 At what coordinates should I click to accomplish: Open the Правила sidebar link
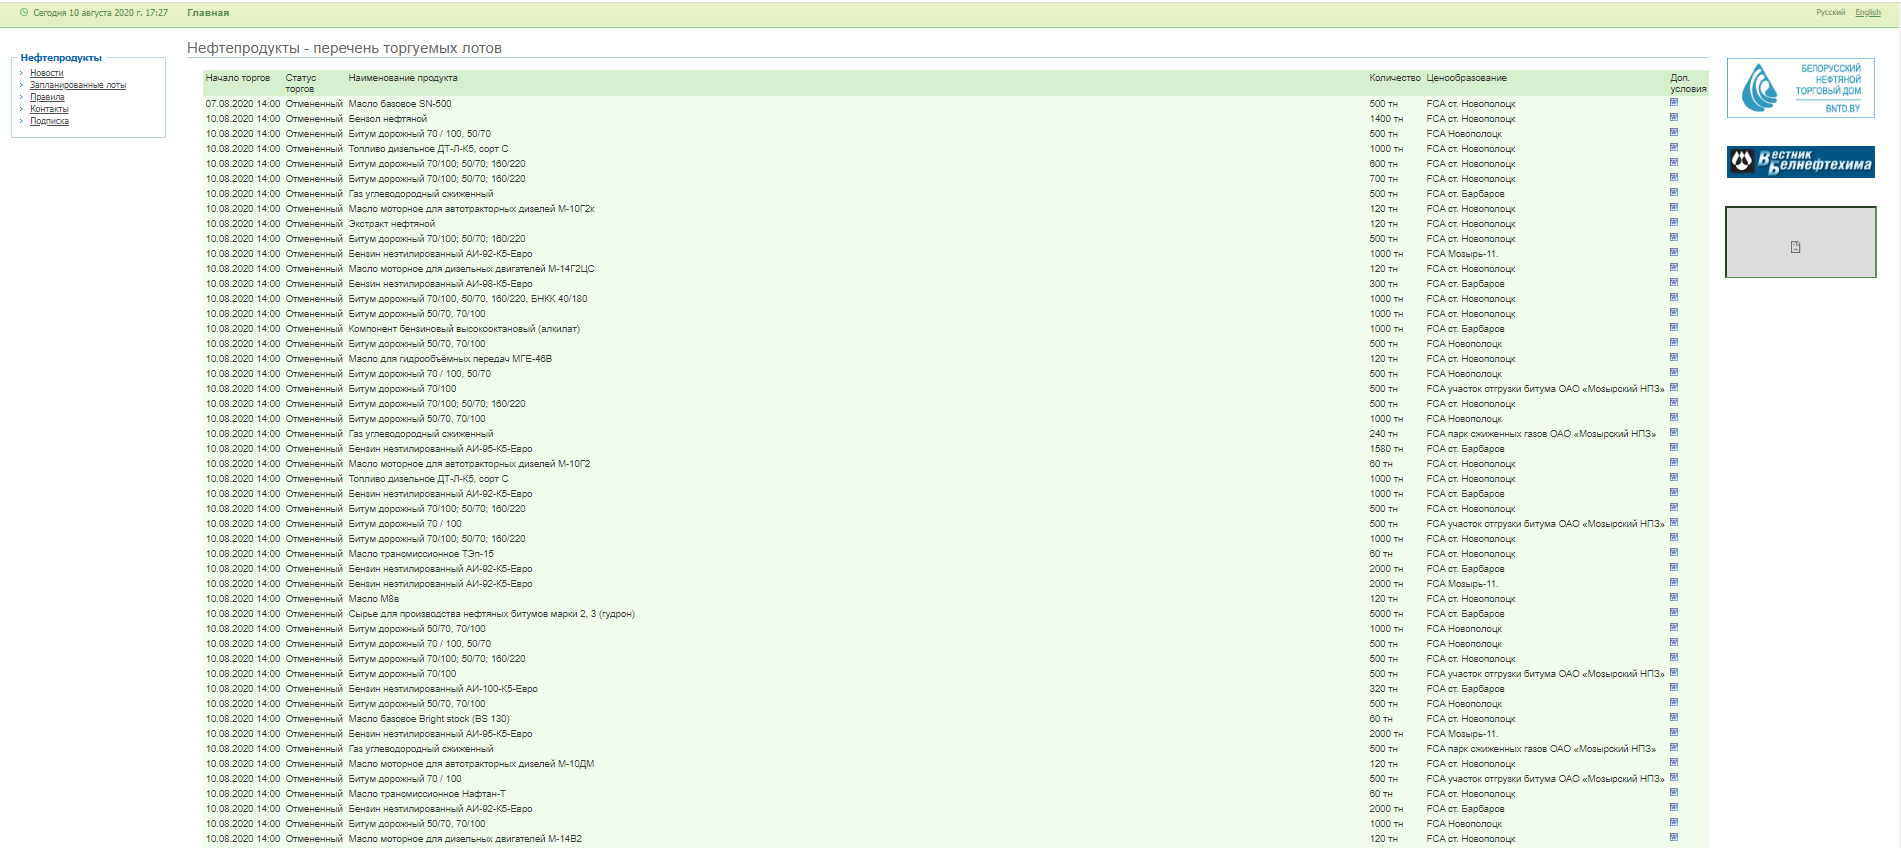[47, 97]
